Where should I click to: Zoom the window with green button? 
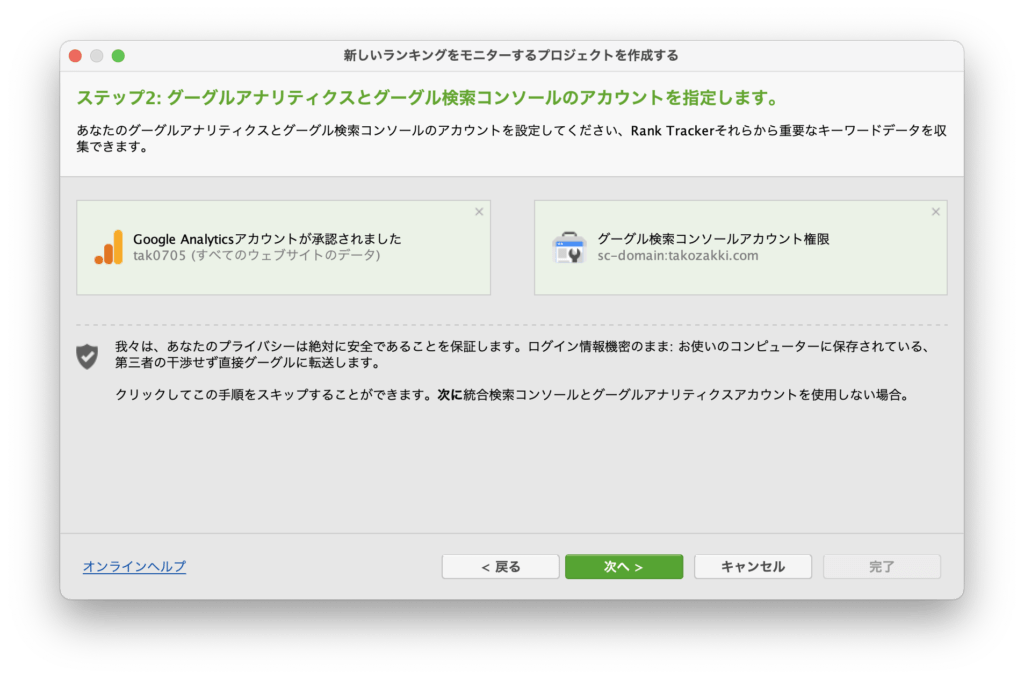click(x=118, y=56)
